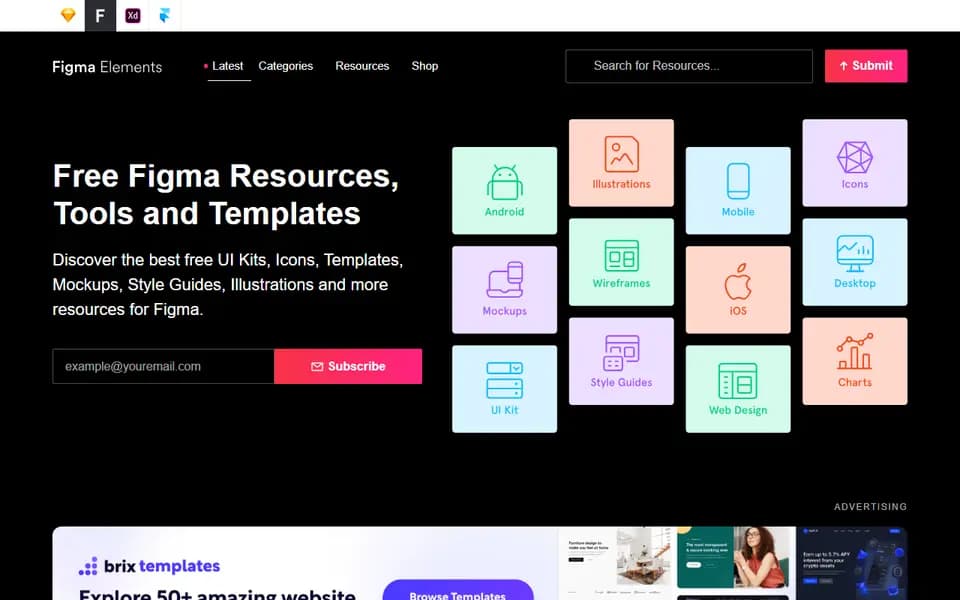Click the Browse Templates button
The image size is (960, 600).
pos(457,591)
